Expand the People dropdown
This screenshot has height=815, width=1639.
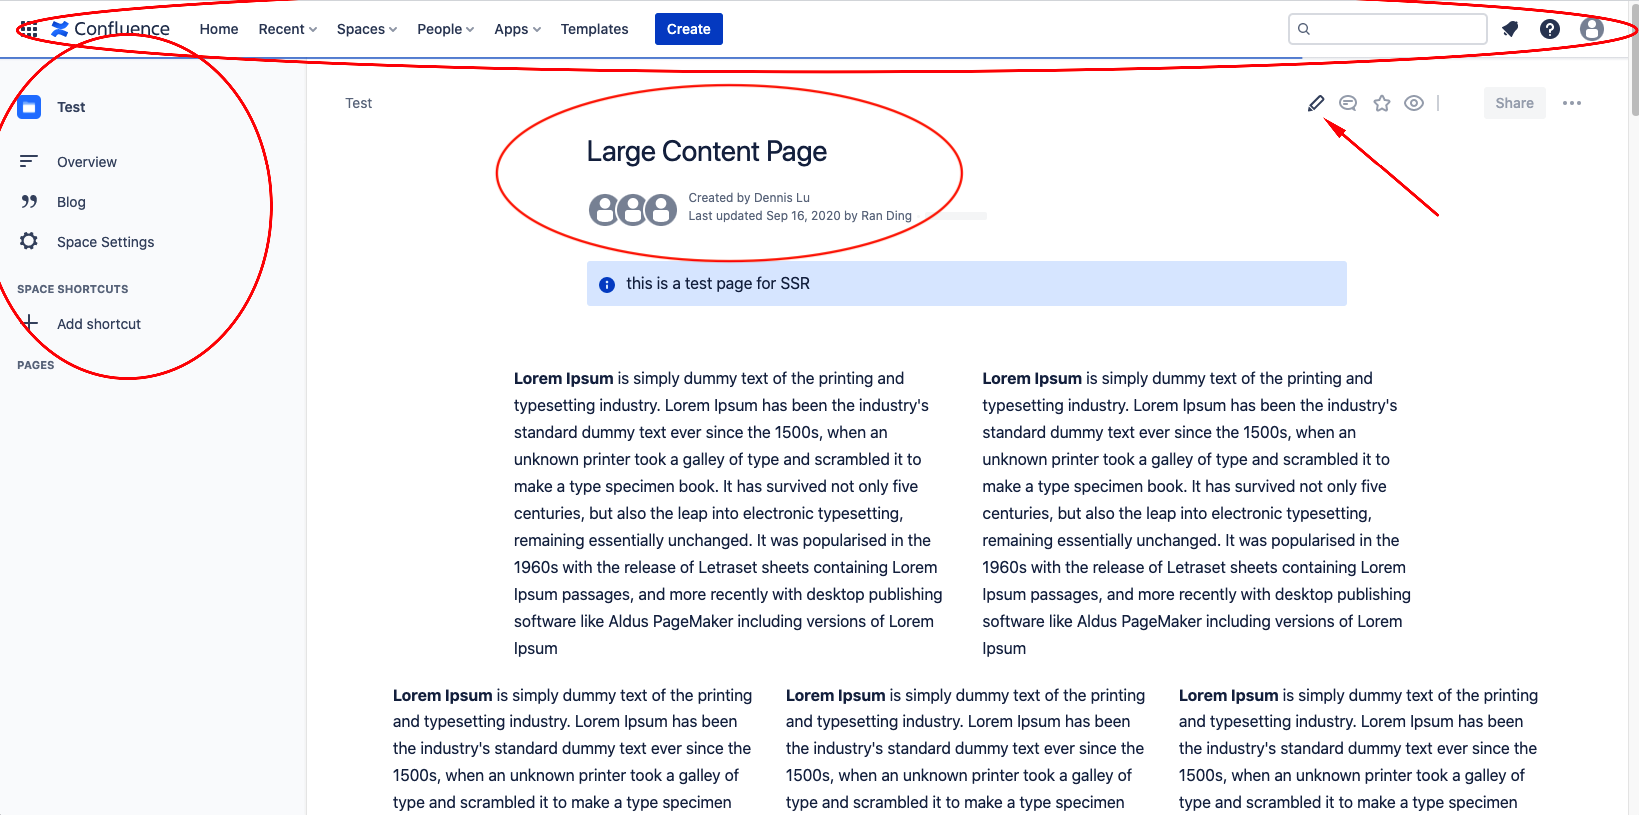pos(446,29)
